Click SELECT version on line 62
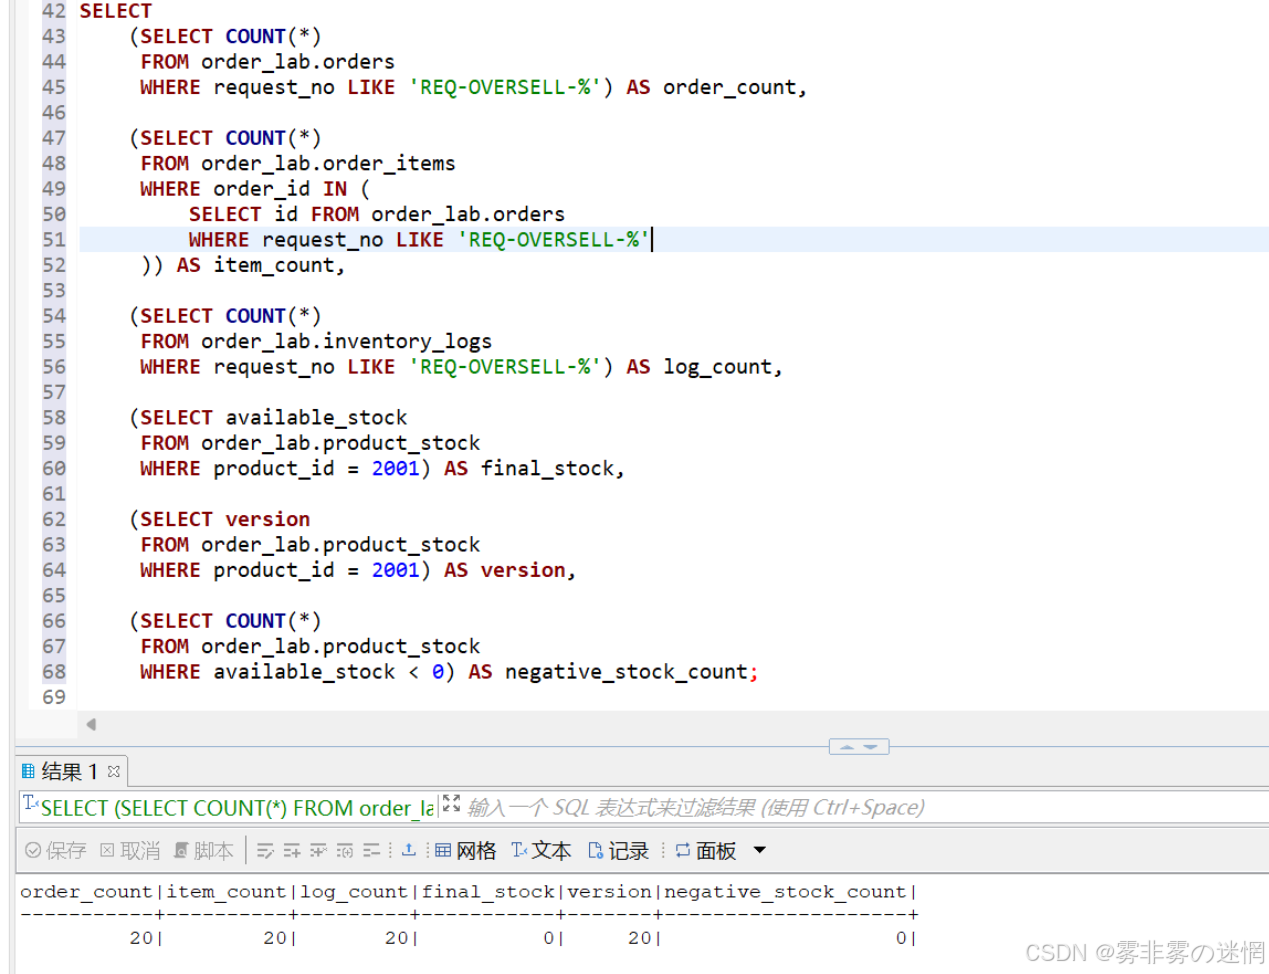 pyautogui.click(x=225, y=519)
